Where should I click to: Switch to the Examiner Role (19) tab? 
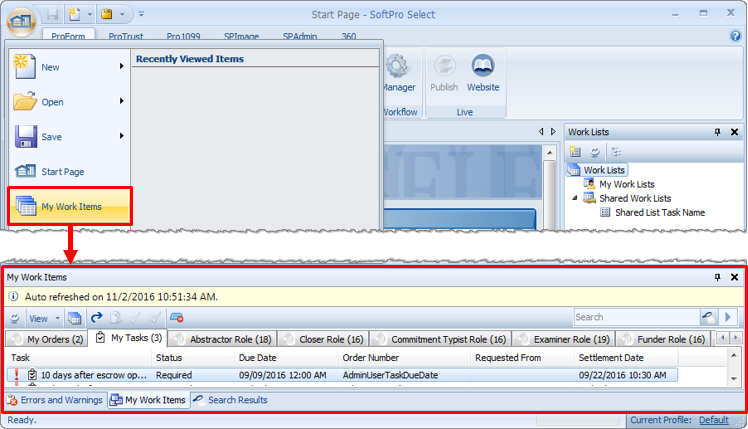coord(563,339)
